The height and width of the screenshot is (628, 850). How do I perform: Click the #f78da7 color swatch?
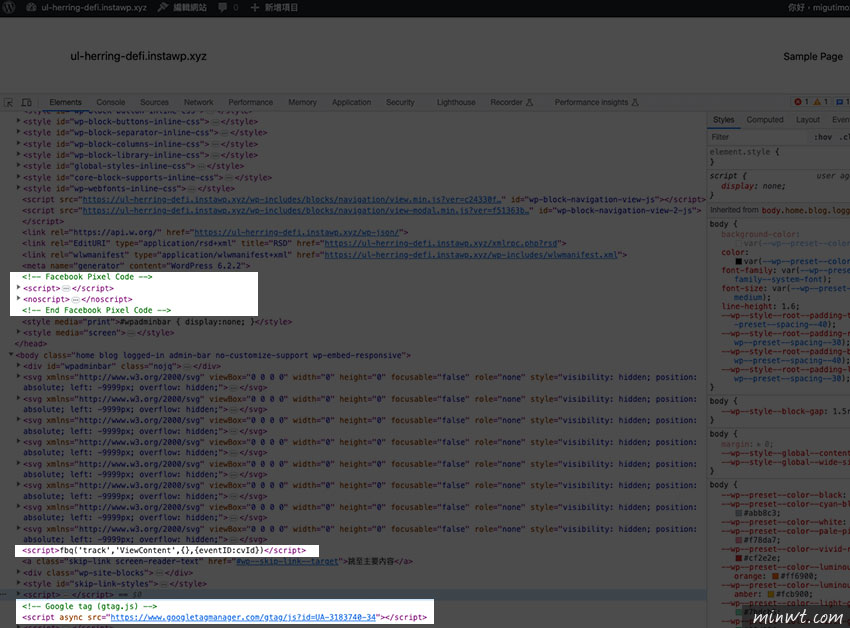pyautogui.click(x=738, y=540)
